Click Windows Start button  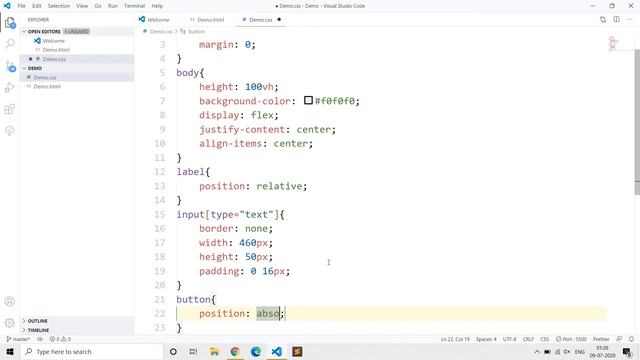pyautogui.click(x=10, y=351)
